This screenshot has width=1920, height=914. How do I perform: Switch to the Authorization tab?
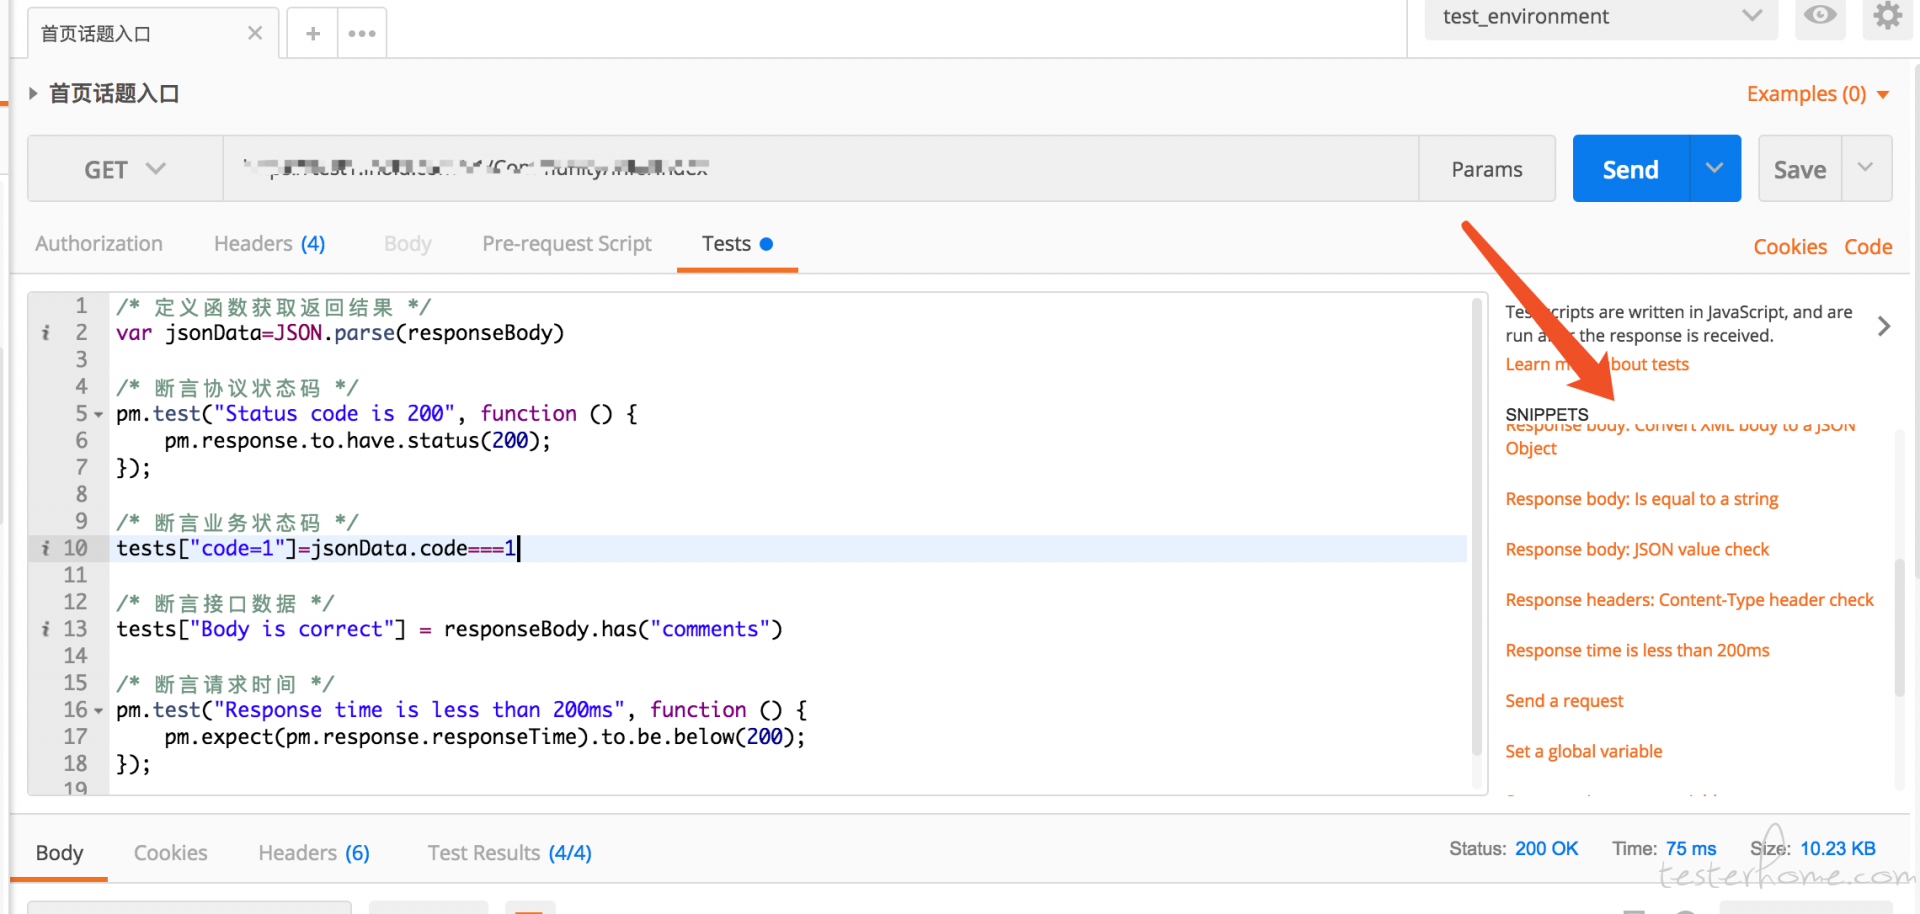tap(99, 244)
